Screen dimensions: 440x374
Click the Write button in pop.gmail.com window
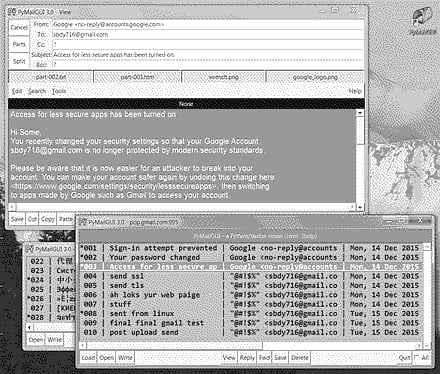[125, 357]
